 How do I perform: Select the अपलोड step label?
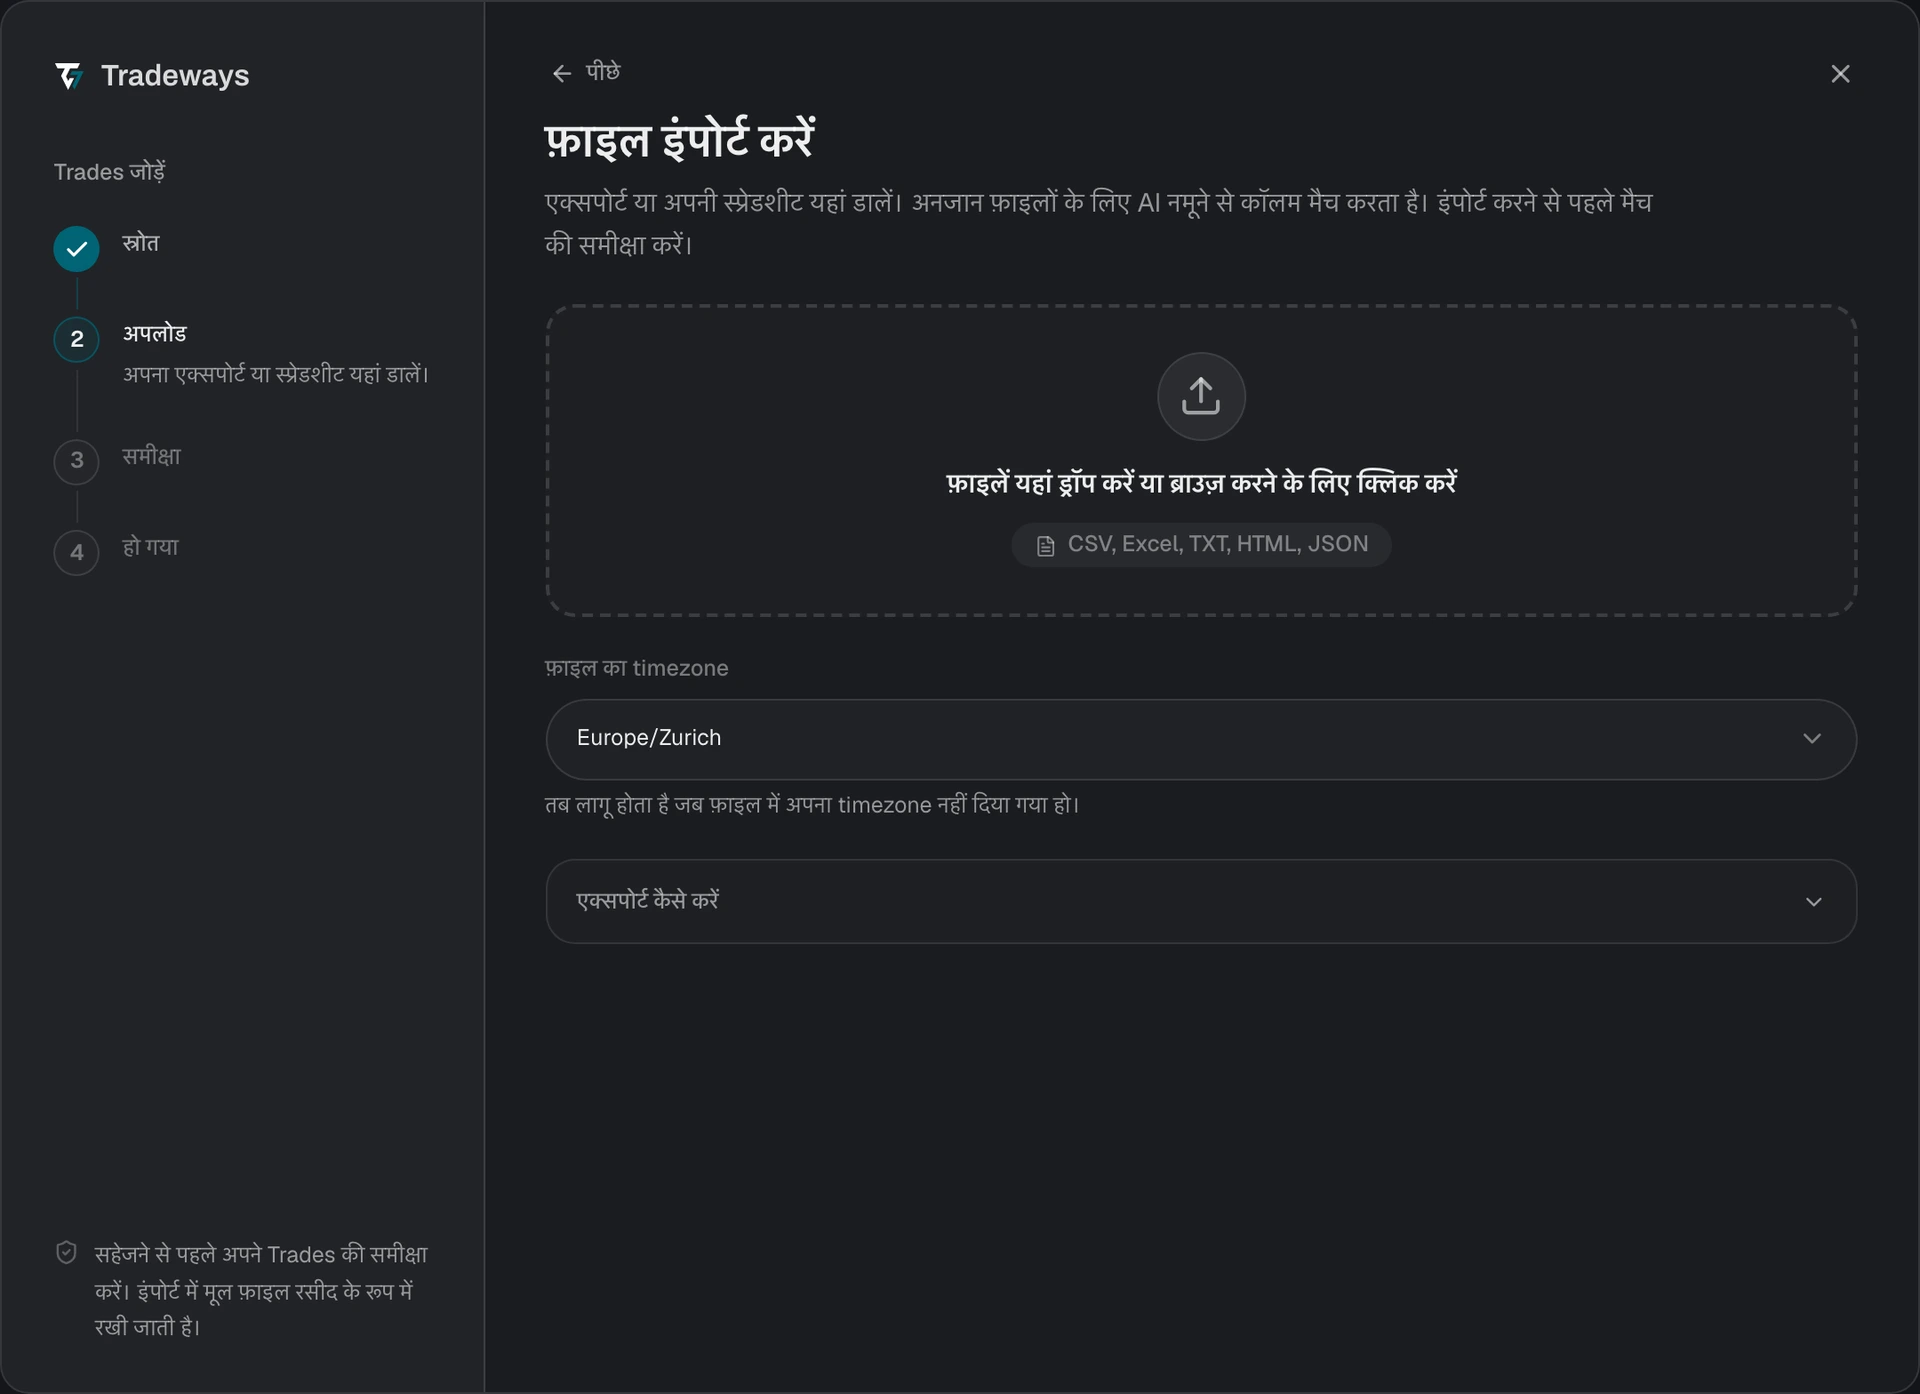[x=155, y=334]
